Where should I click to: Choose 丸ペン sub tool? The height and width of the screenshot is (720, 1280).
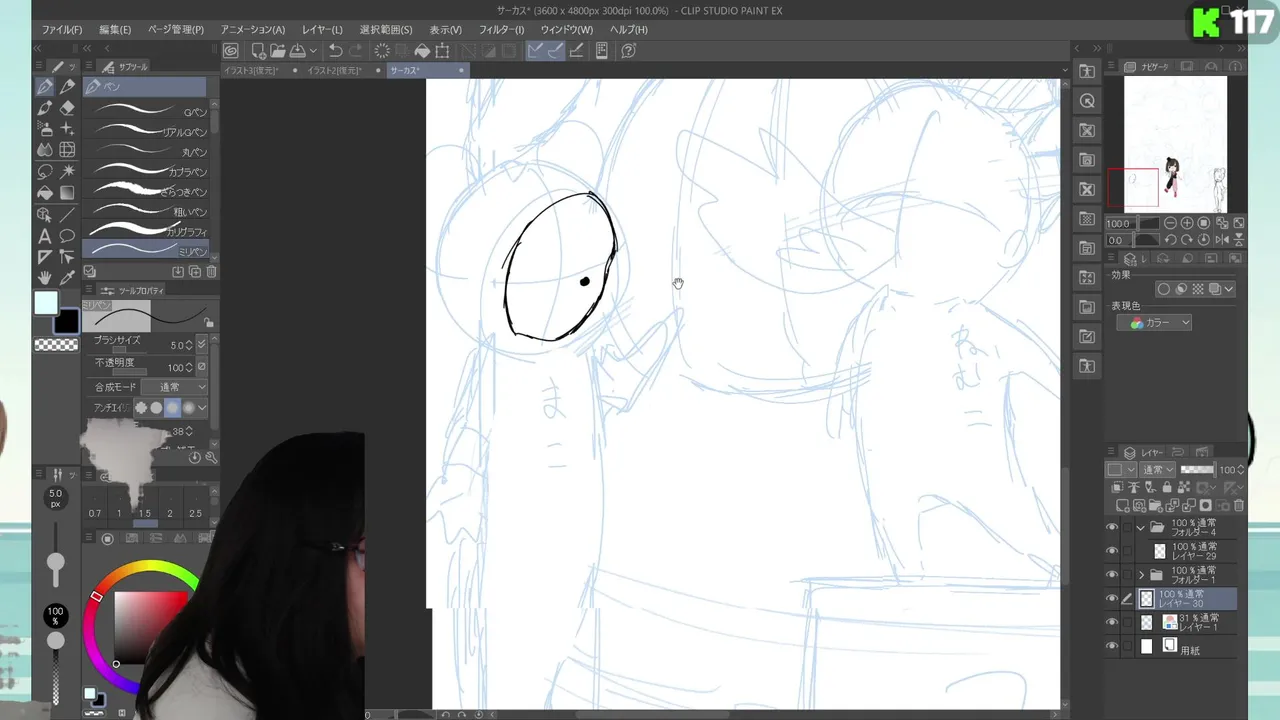[x=146, y=150]
